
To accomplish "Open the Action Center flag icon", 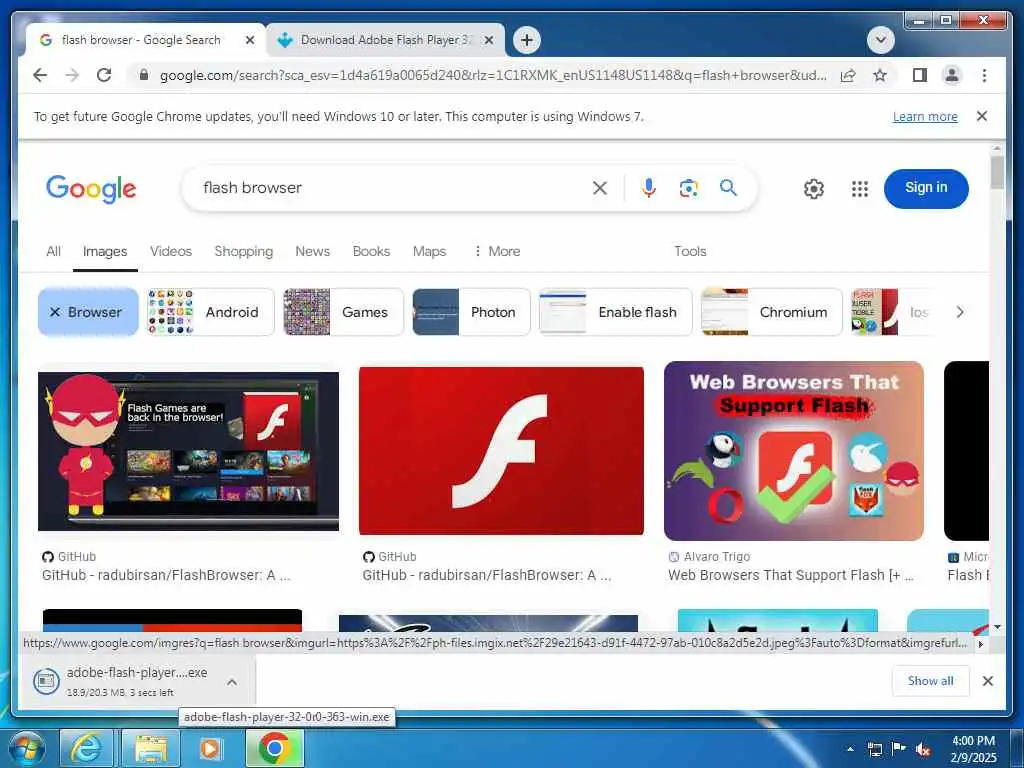I will click(899, 749).
